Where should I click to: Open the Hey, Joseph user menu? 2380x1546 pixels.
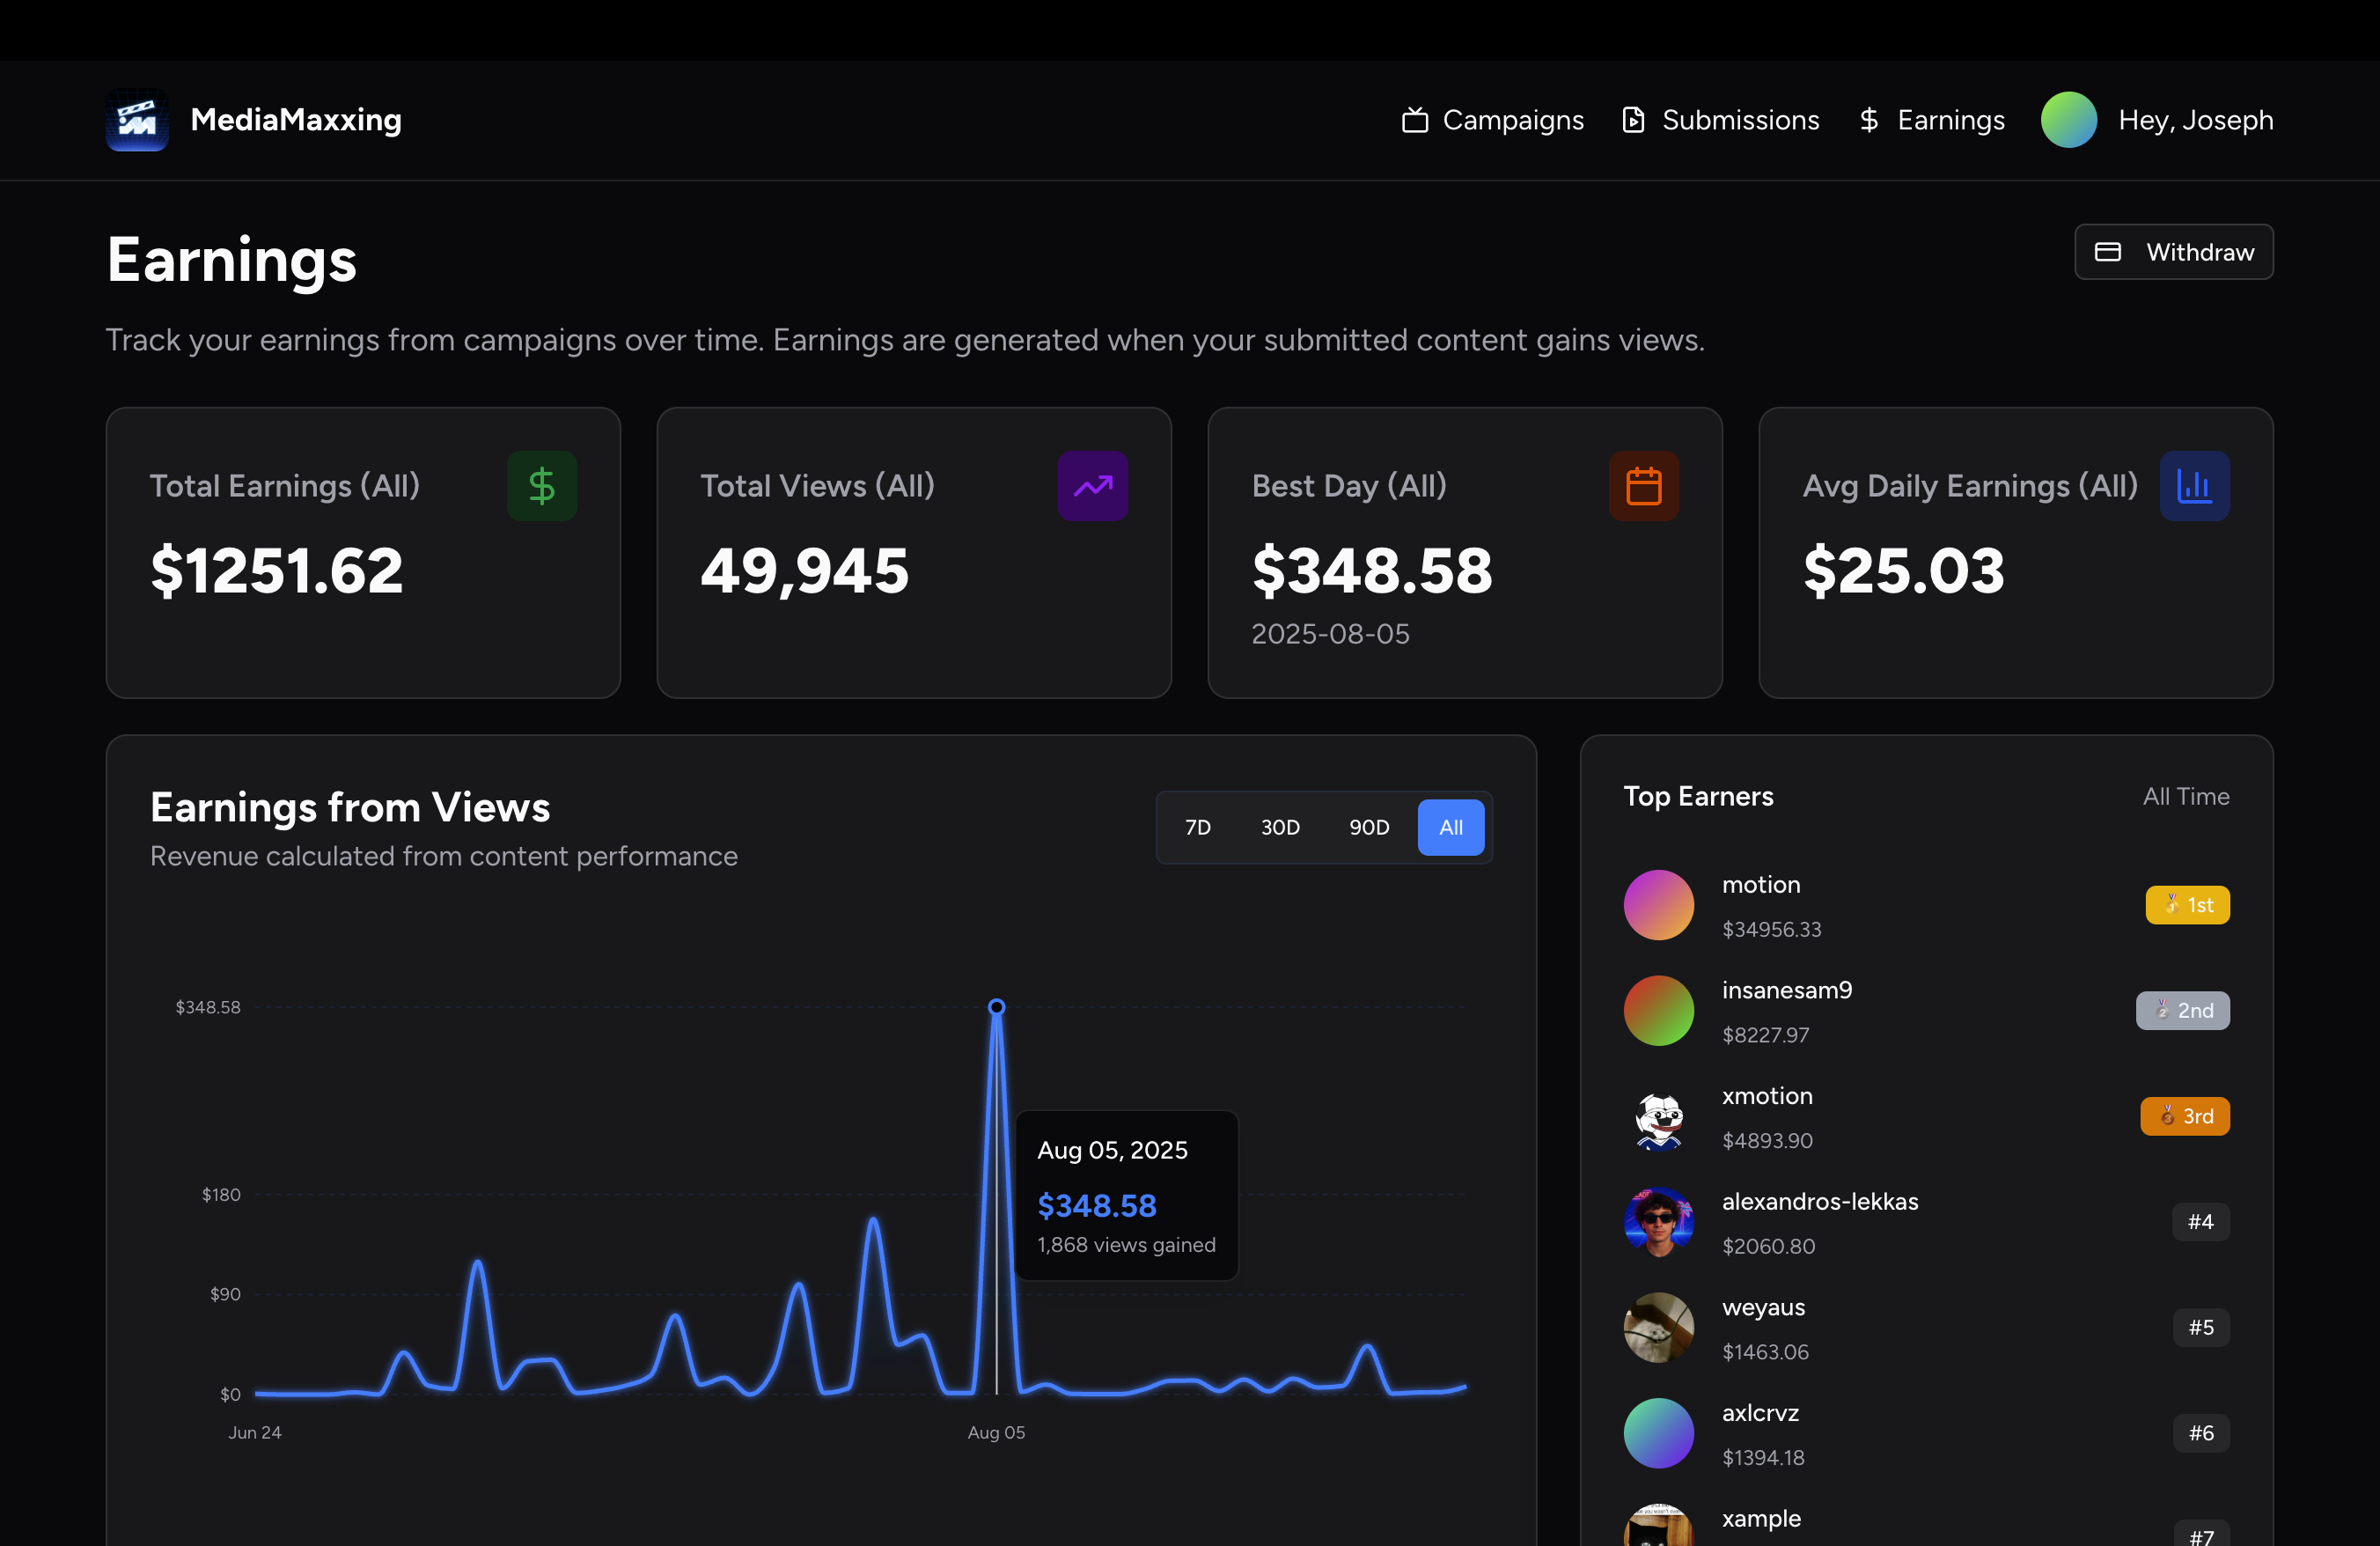pyautogui.click(x=2195, y=120)
